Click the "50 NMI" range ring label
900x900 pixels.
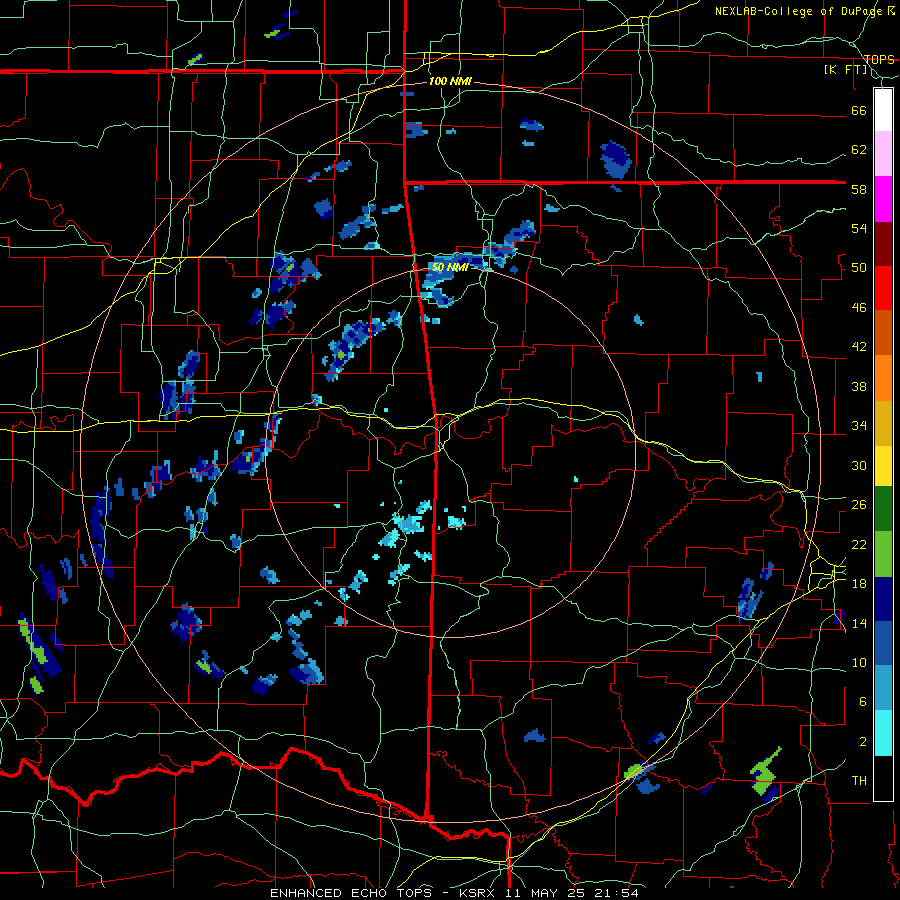(450, 267)
